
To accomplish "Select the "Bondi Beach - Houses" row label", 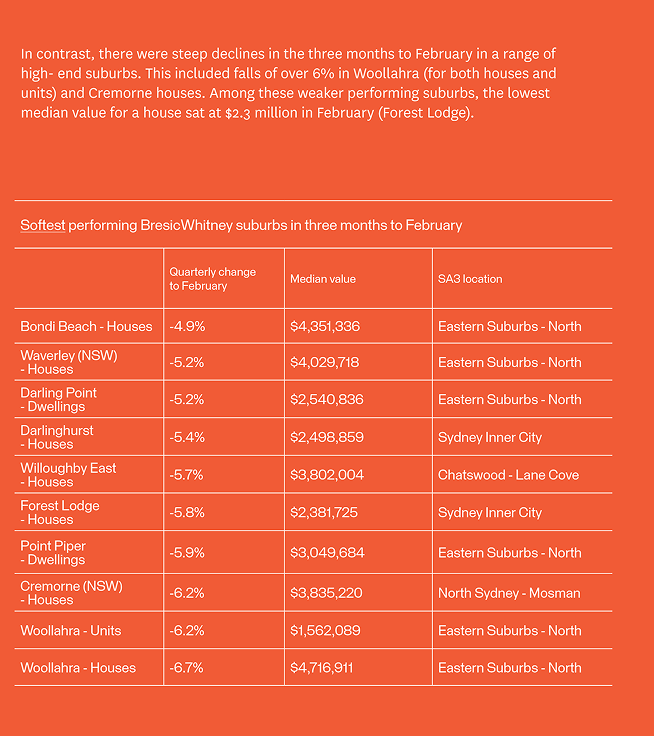I will tap(86, 326).
